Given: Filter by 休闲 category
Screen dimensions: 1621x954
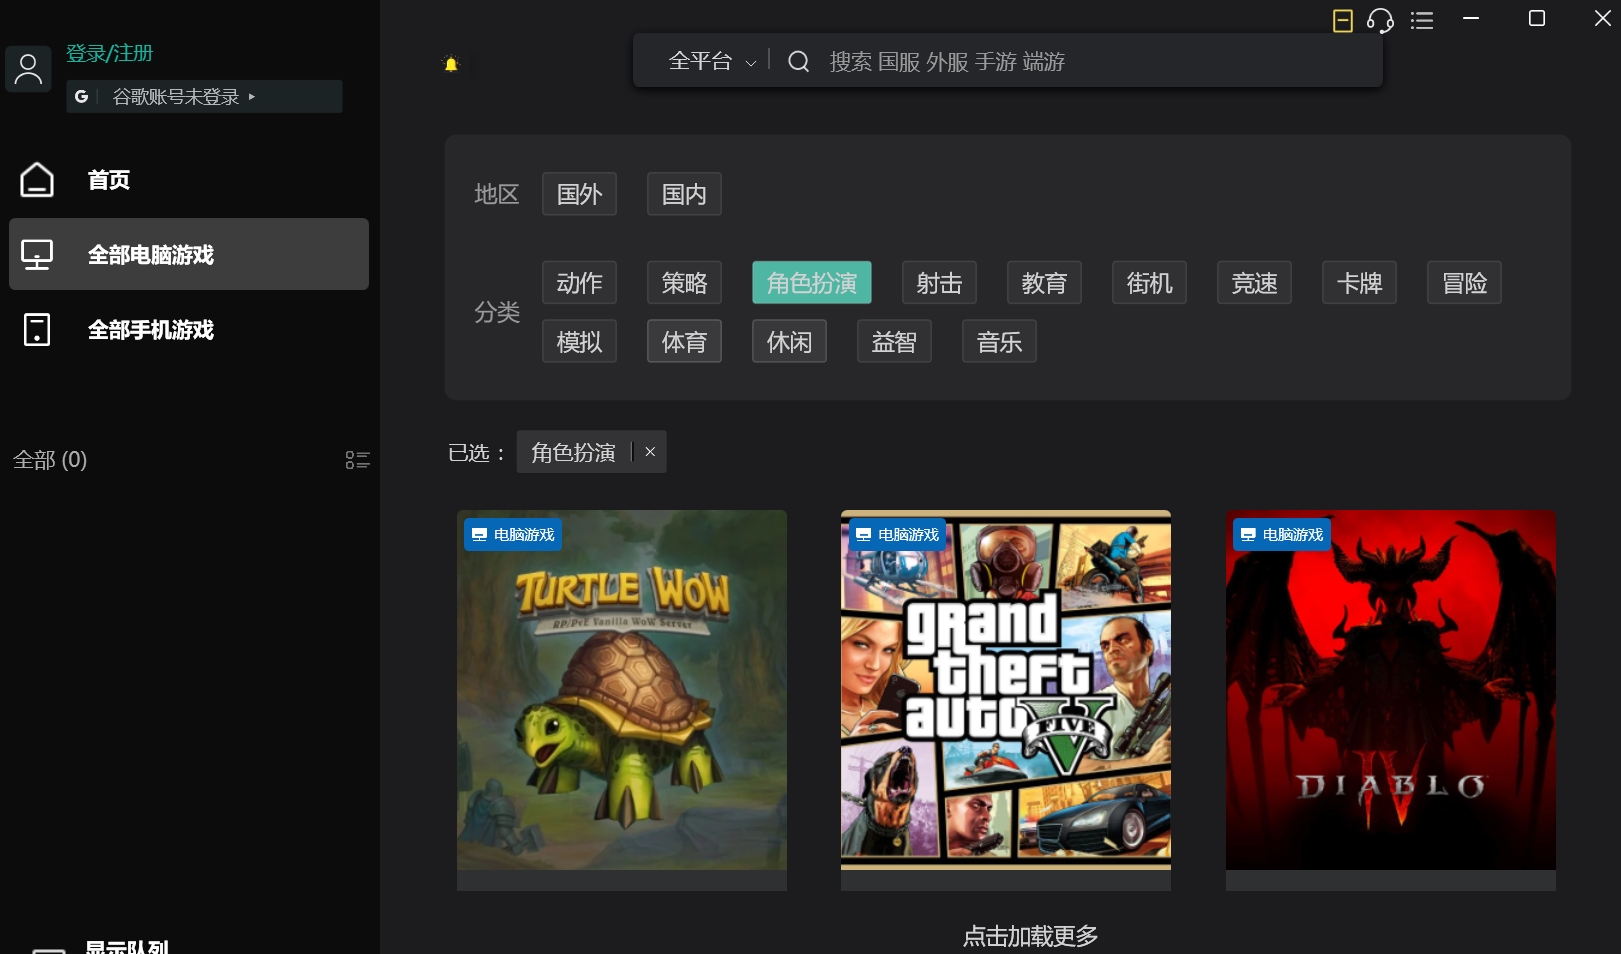Looking at the screenshot, I should 789,342.
